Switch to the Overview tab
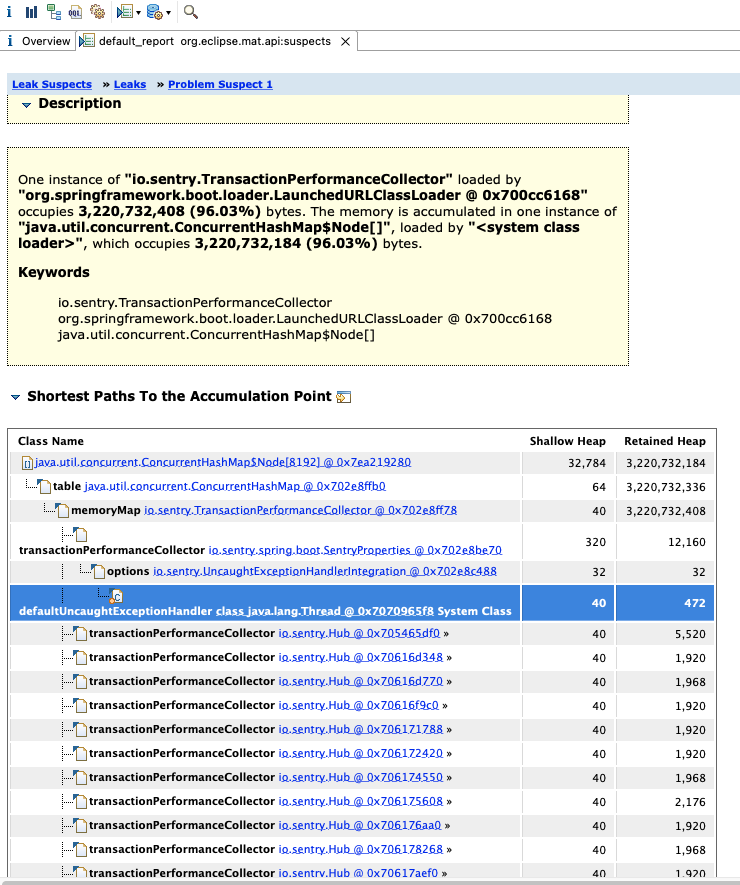This screenshot has height=885, width=740. 38,41
